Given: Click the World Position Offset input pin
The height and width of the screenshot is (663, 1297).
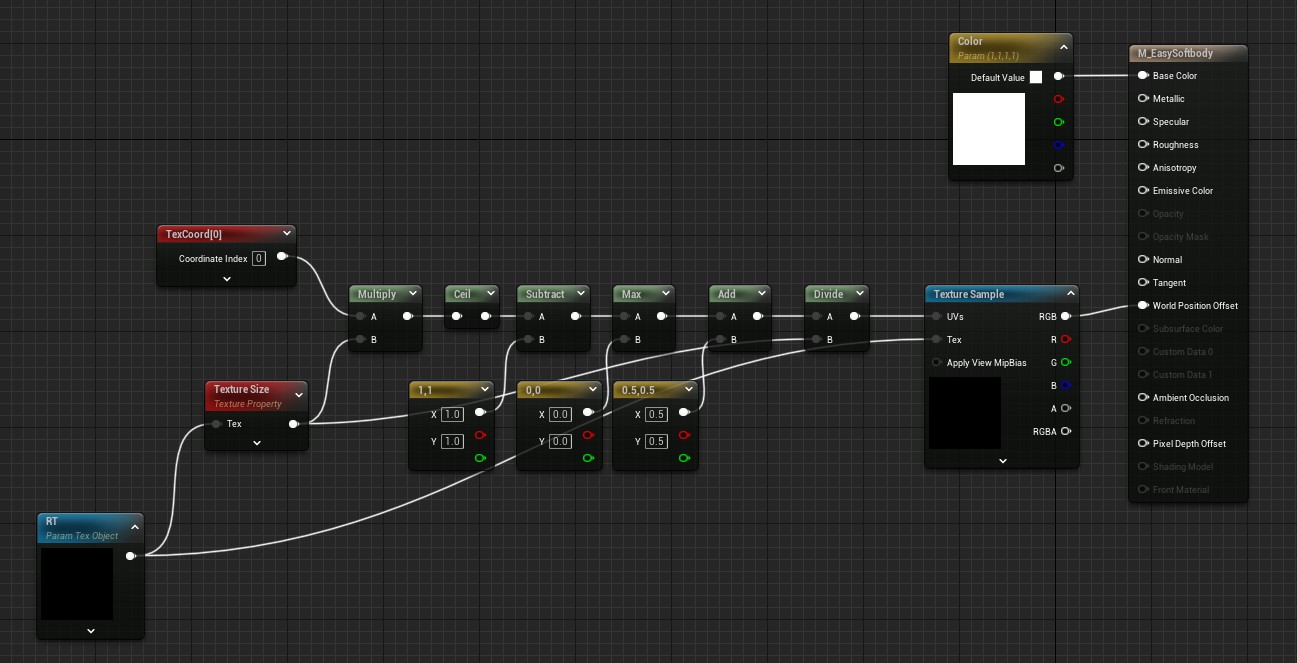Looking at the screenshot, I should 1143,306.
